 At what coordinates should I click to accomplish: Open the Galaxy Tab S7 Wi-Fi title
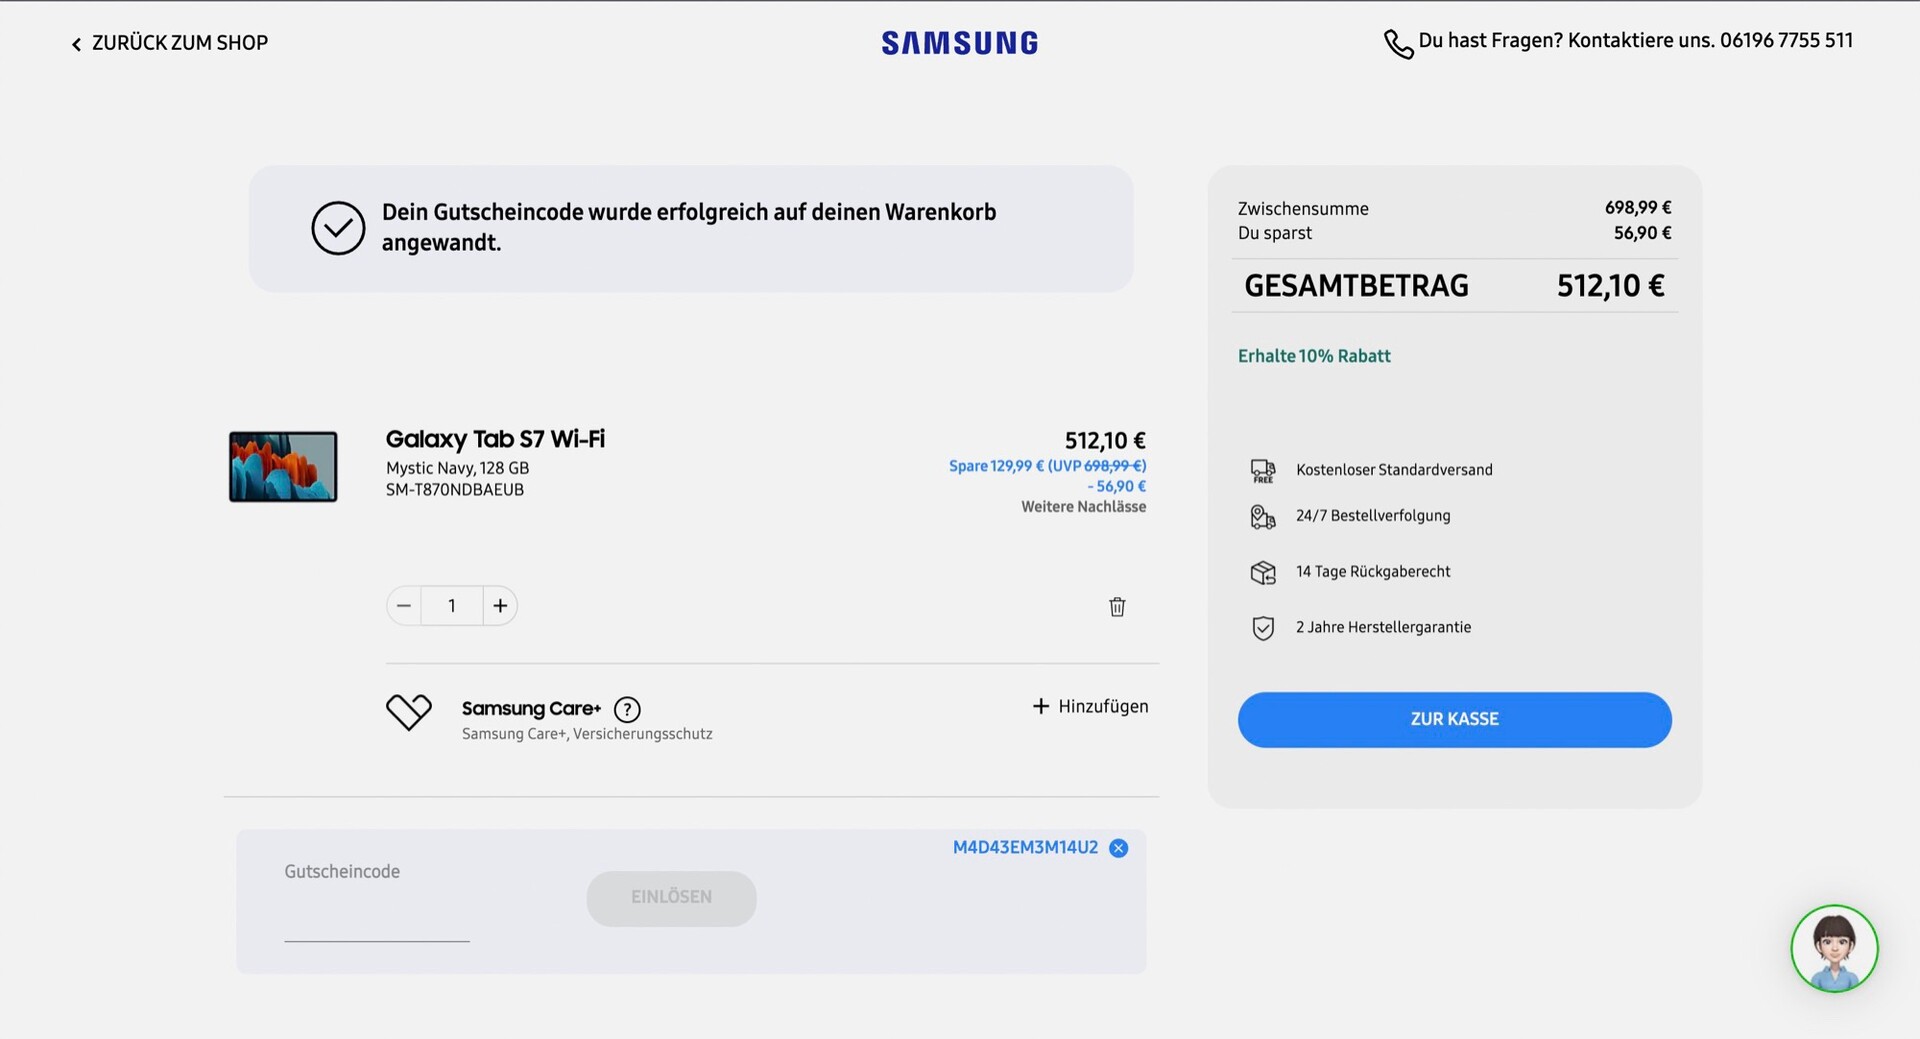pos(495,439)
